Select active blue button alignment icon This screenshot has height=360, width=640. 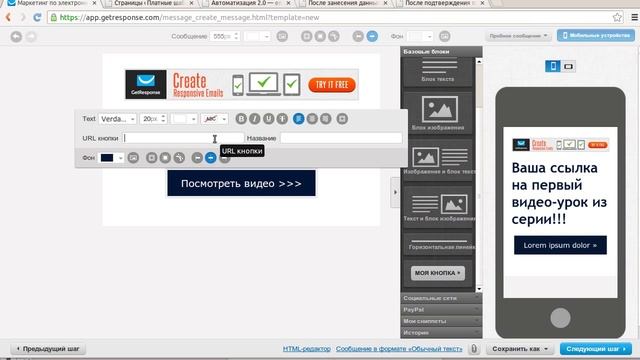point(211,158)
